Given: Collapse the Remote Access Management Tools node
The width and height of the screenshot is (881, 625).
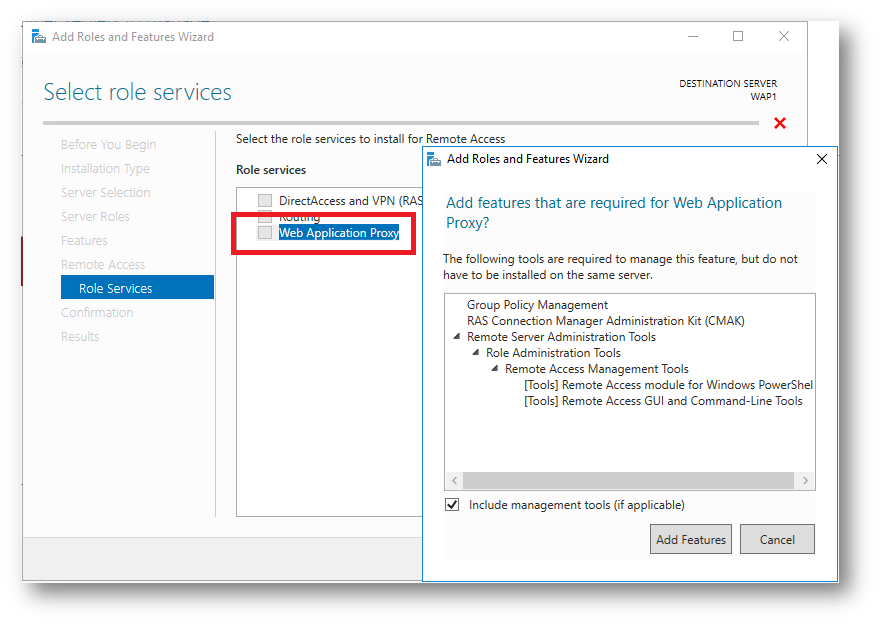Looking at the screenshot, I should coord(495,369).
